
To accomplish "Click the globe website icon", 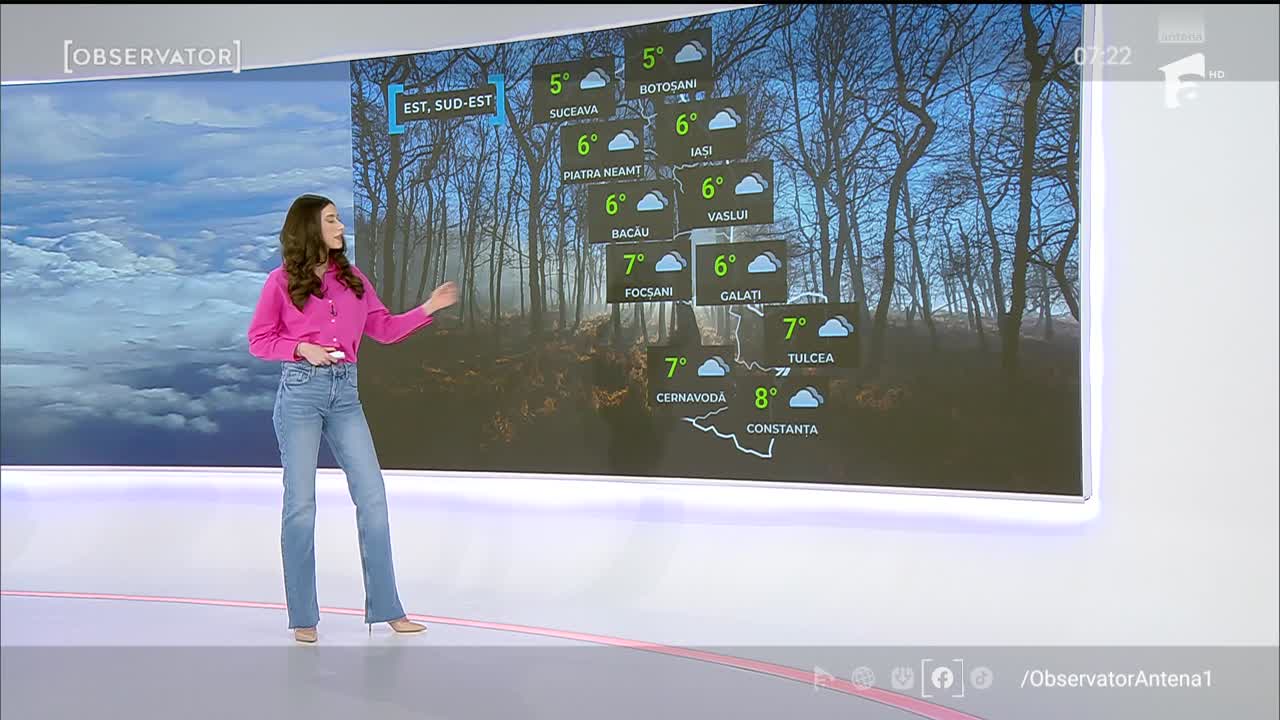I will click(863, 678).
